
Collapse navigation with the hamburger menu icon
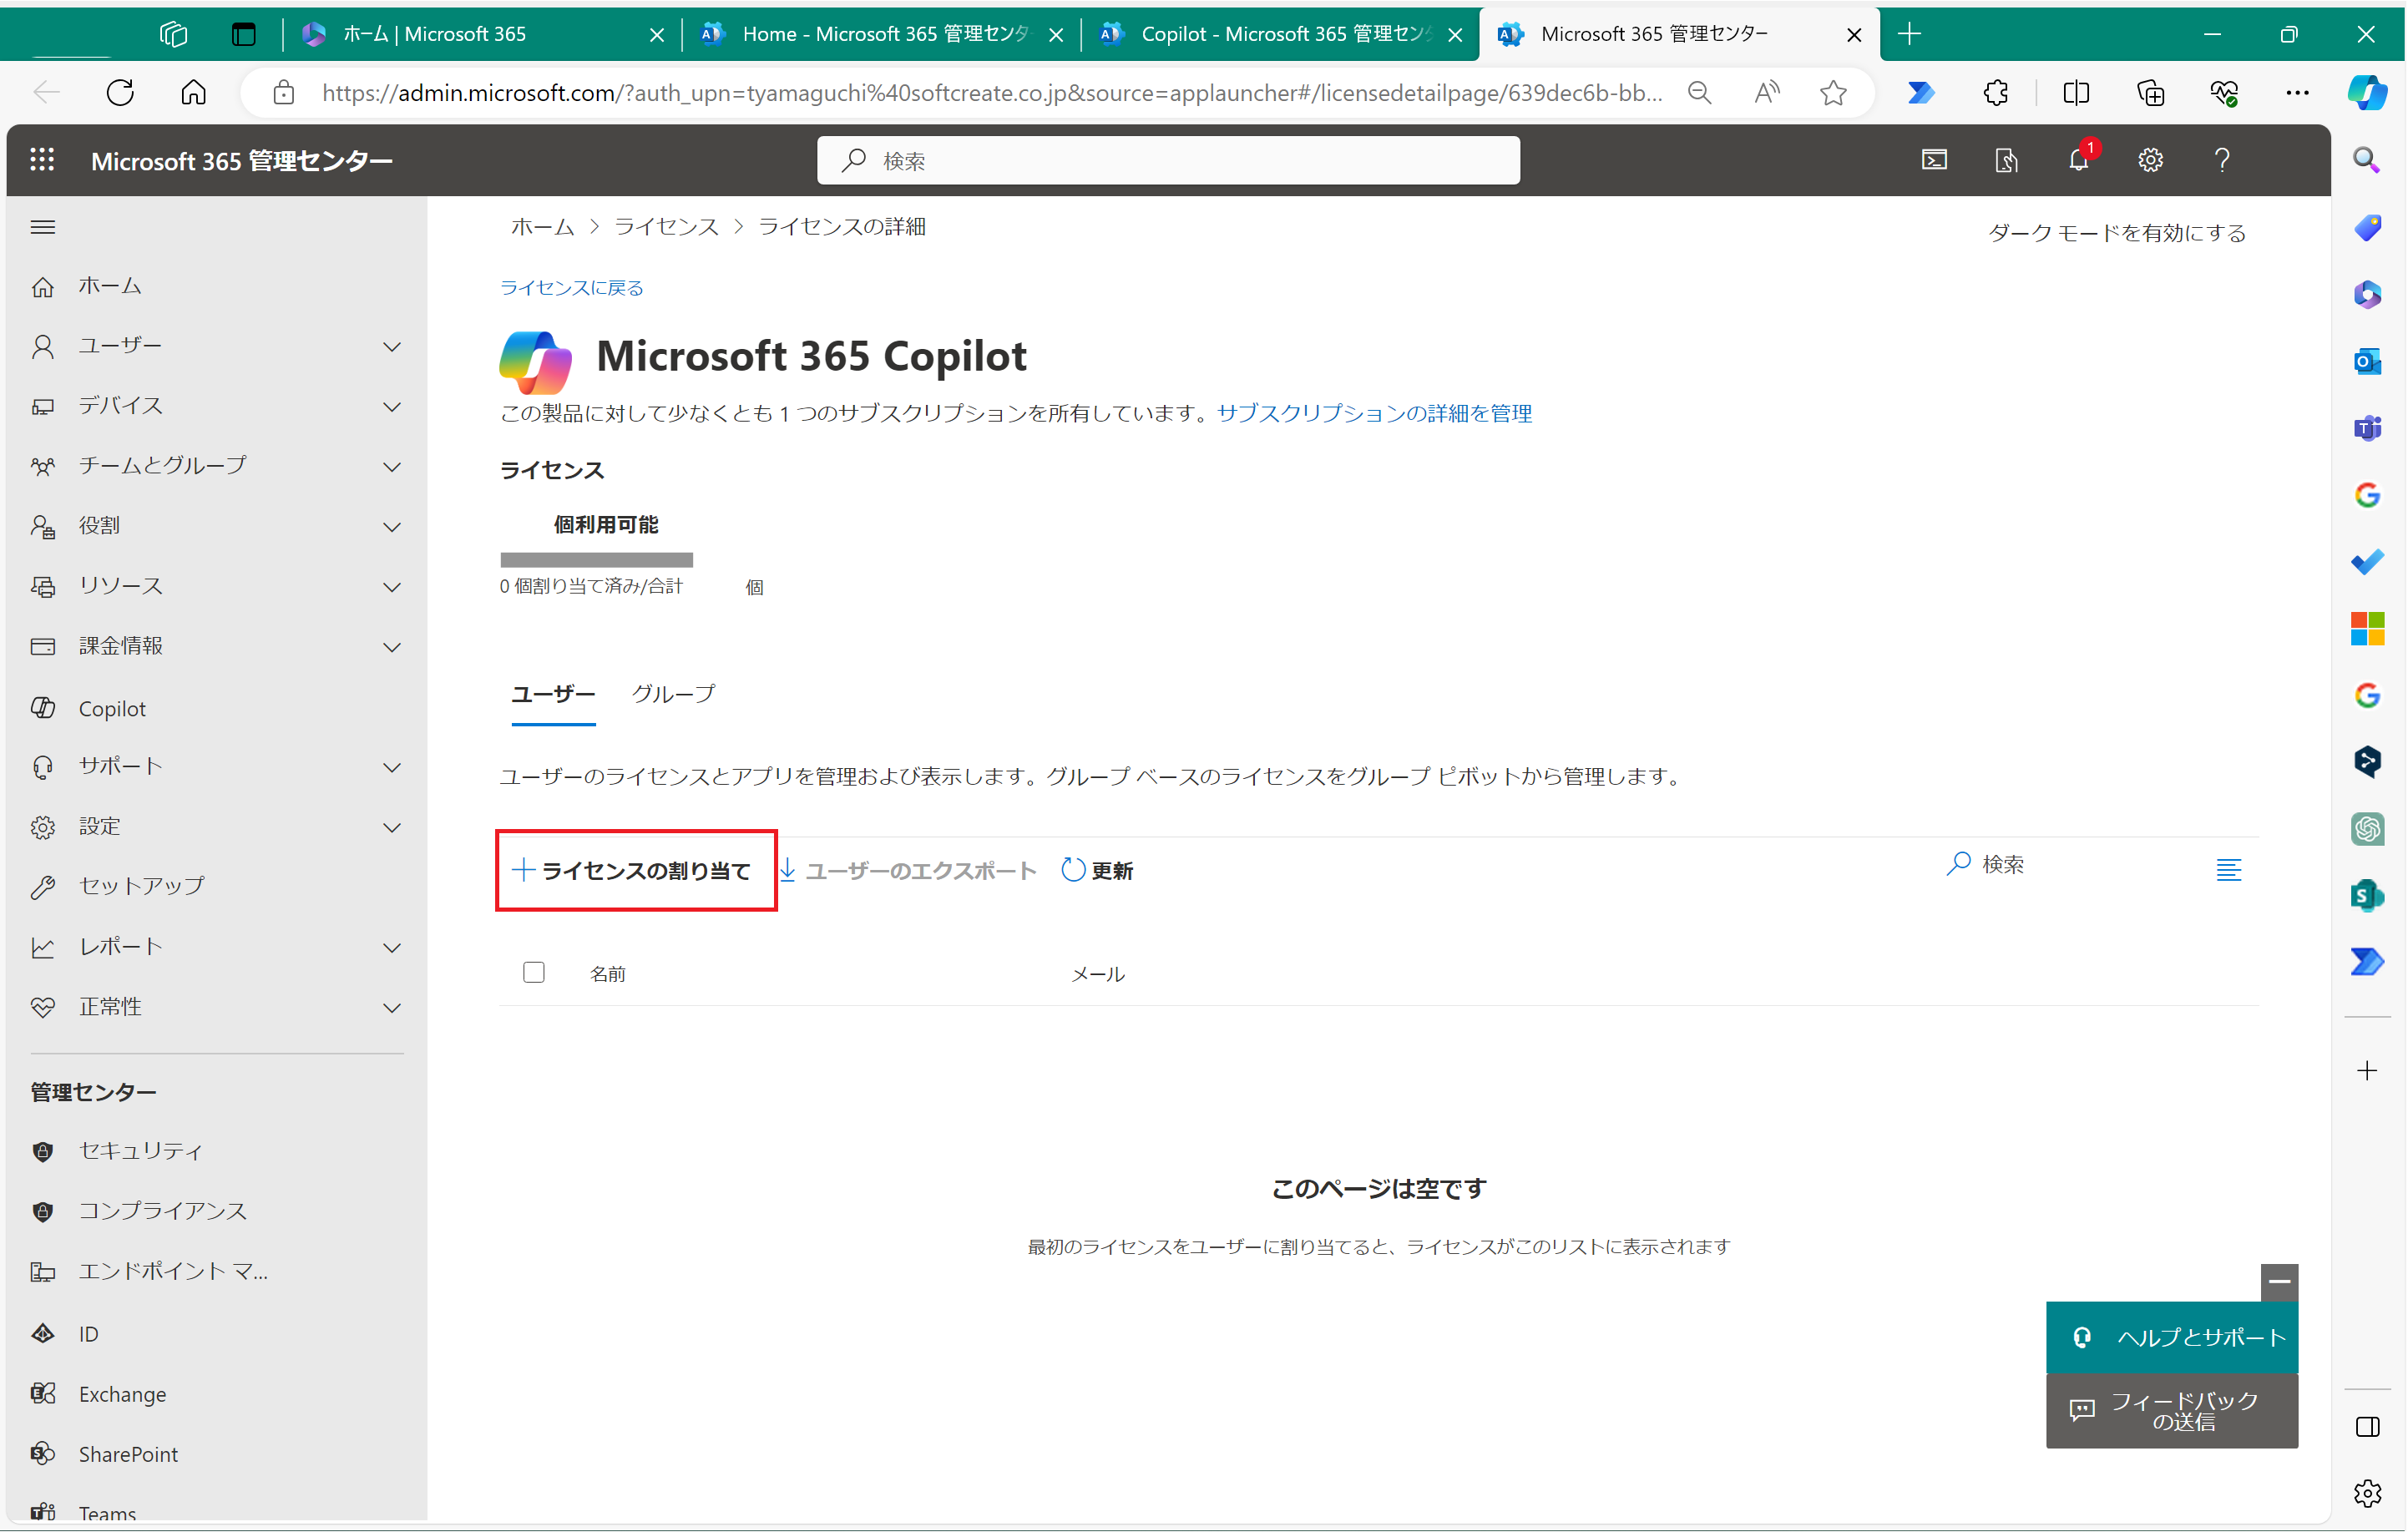click(42, 227)
